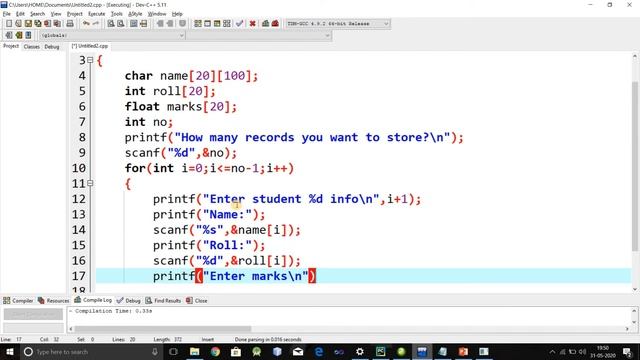Screen dimensions: 640x360
Task: Open the AStyle menu
Action: pos(135,14)
